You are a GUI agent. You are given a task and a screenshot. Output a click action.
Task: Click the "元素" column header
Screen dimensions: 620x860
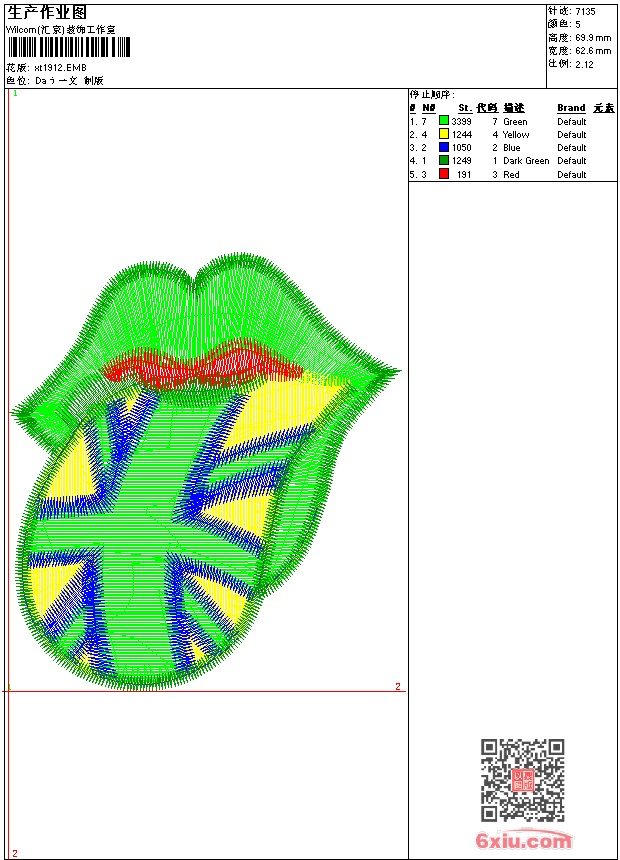[x=604, y=108]
